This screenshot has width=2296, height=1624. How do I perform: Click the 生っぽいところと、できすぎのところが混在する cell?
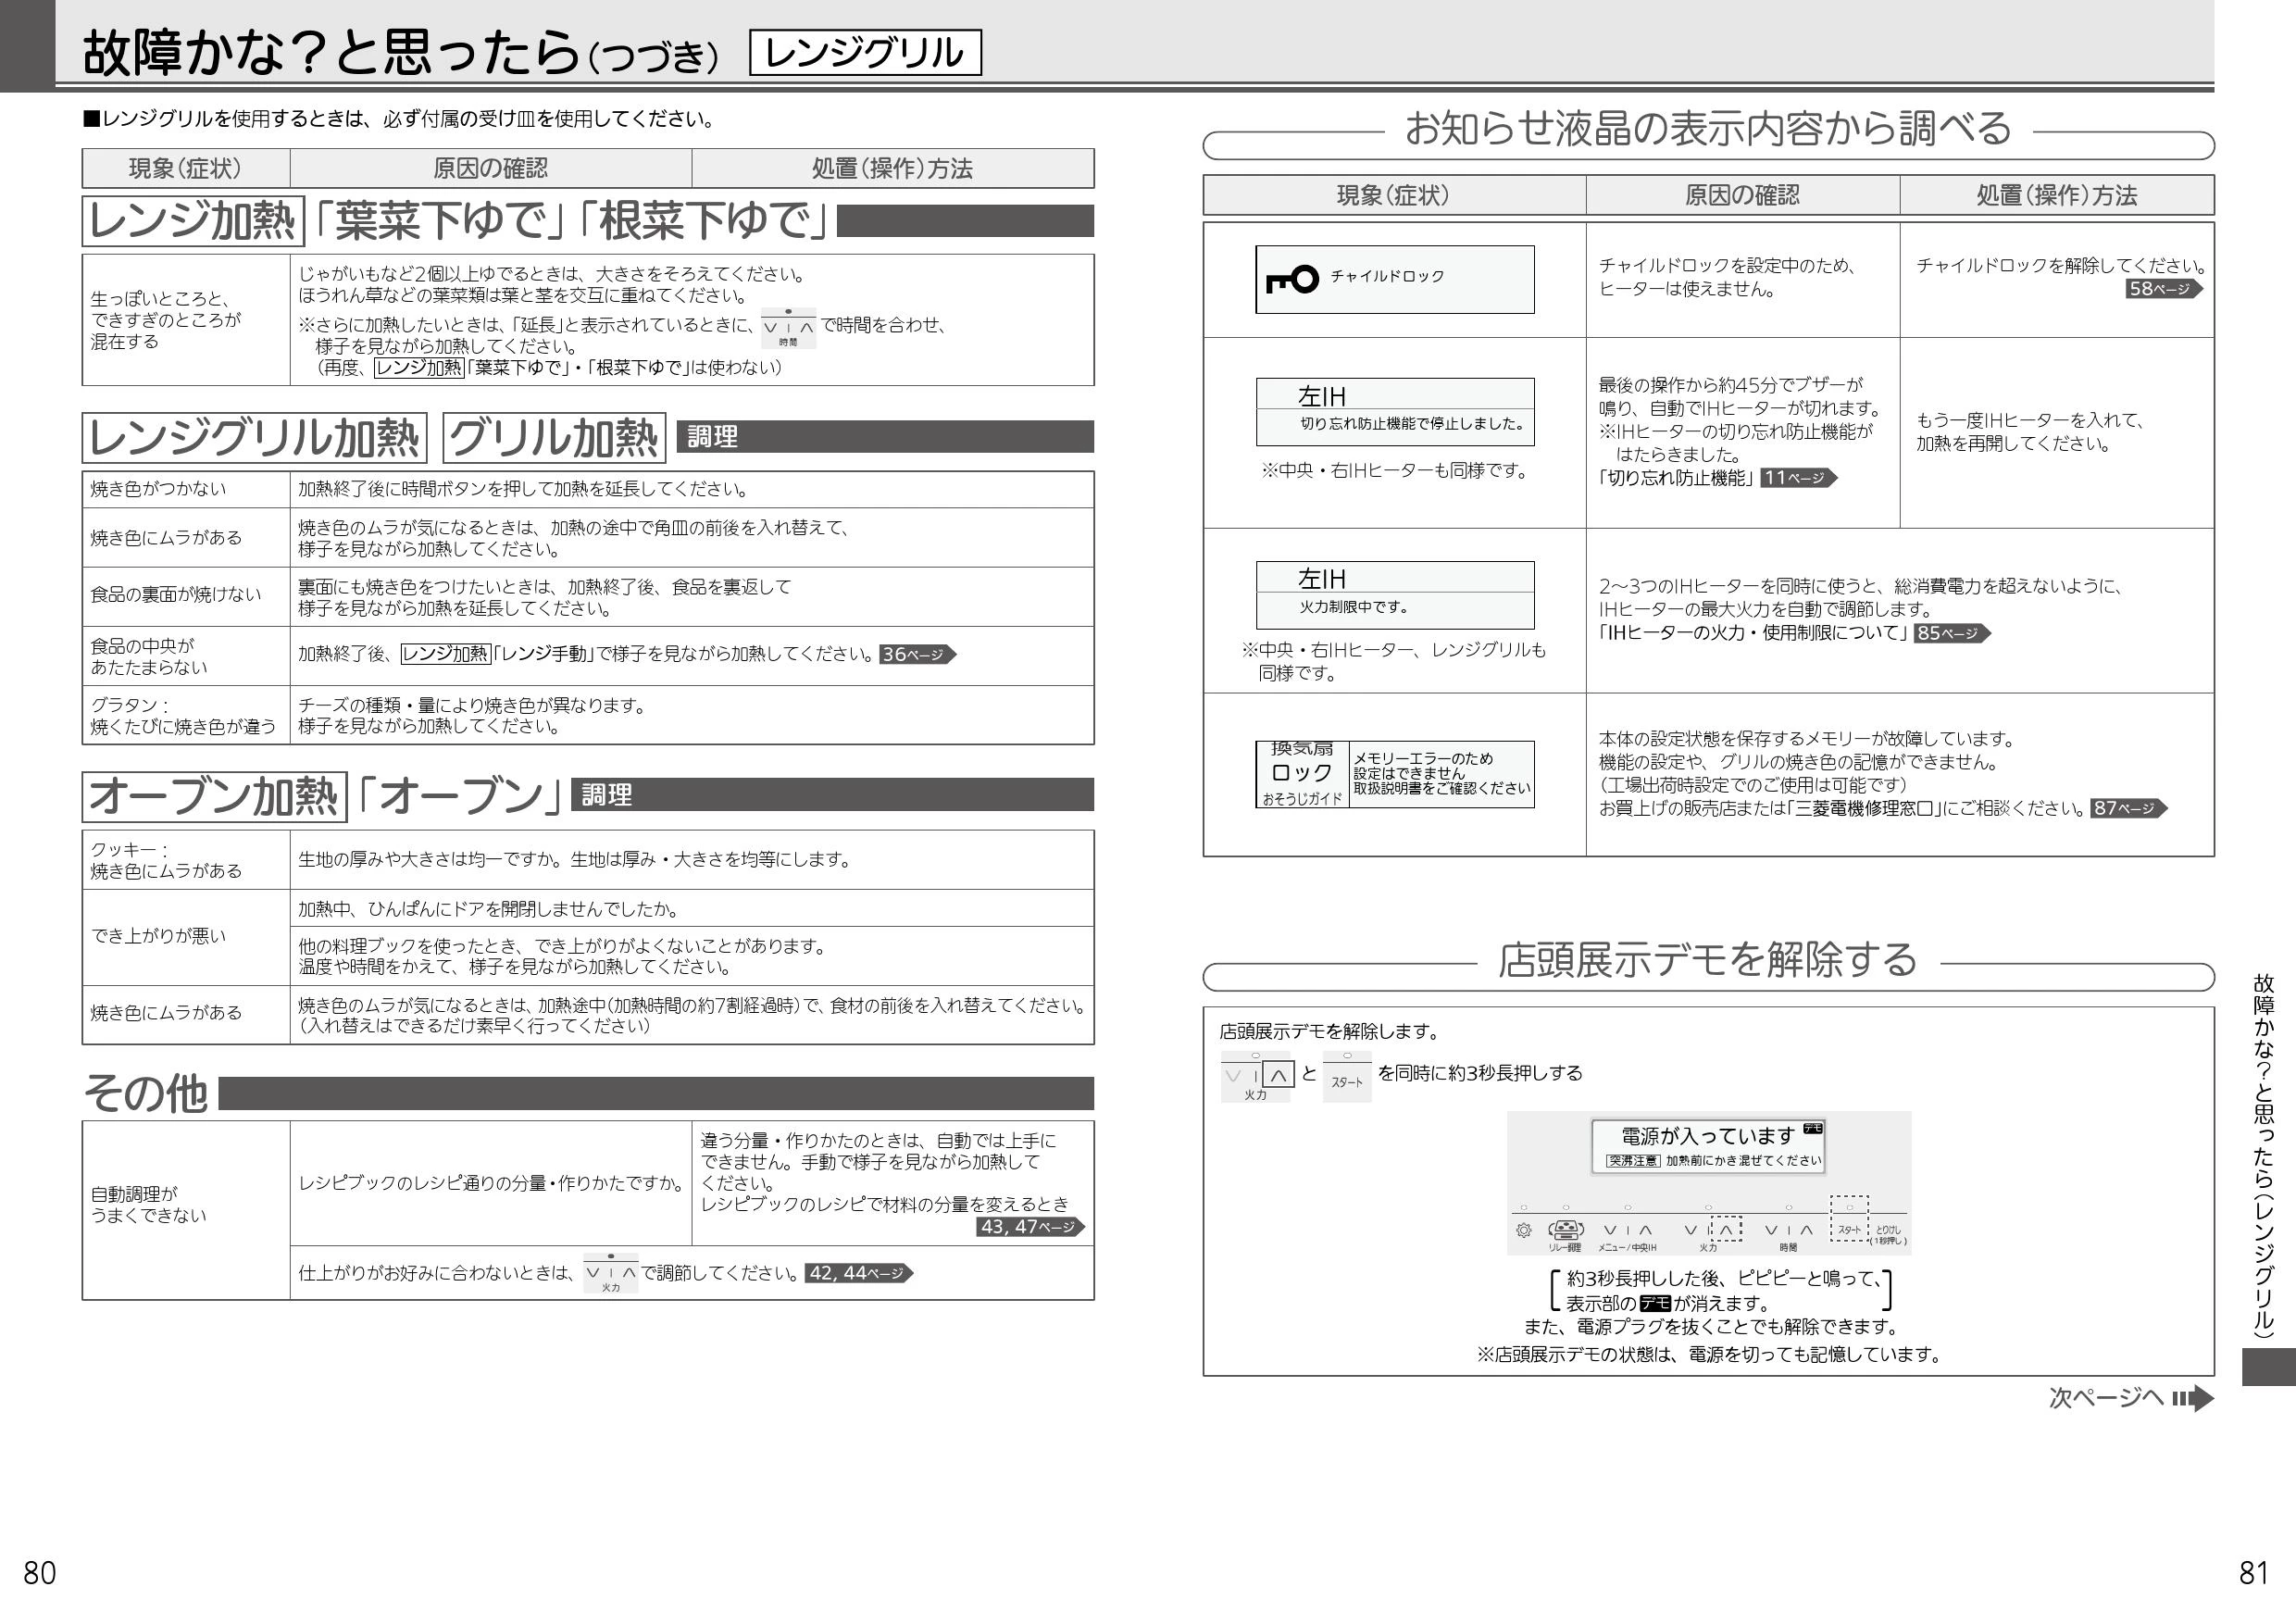click(186, 320)
